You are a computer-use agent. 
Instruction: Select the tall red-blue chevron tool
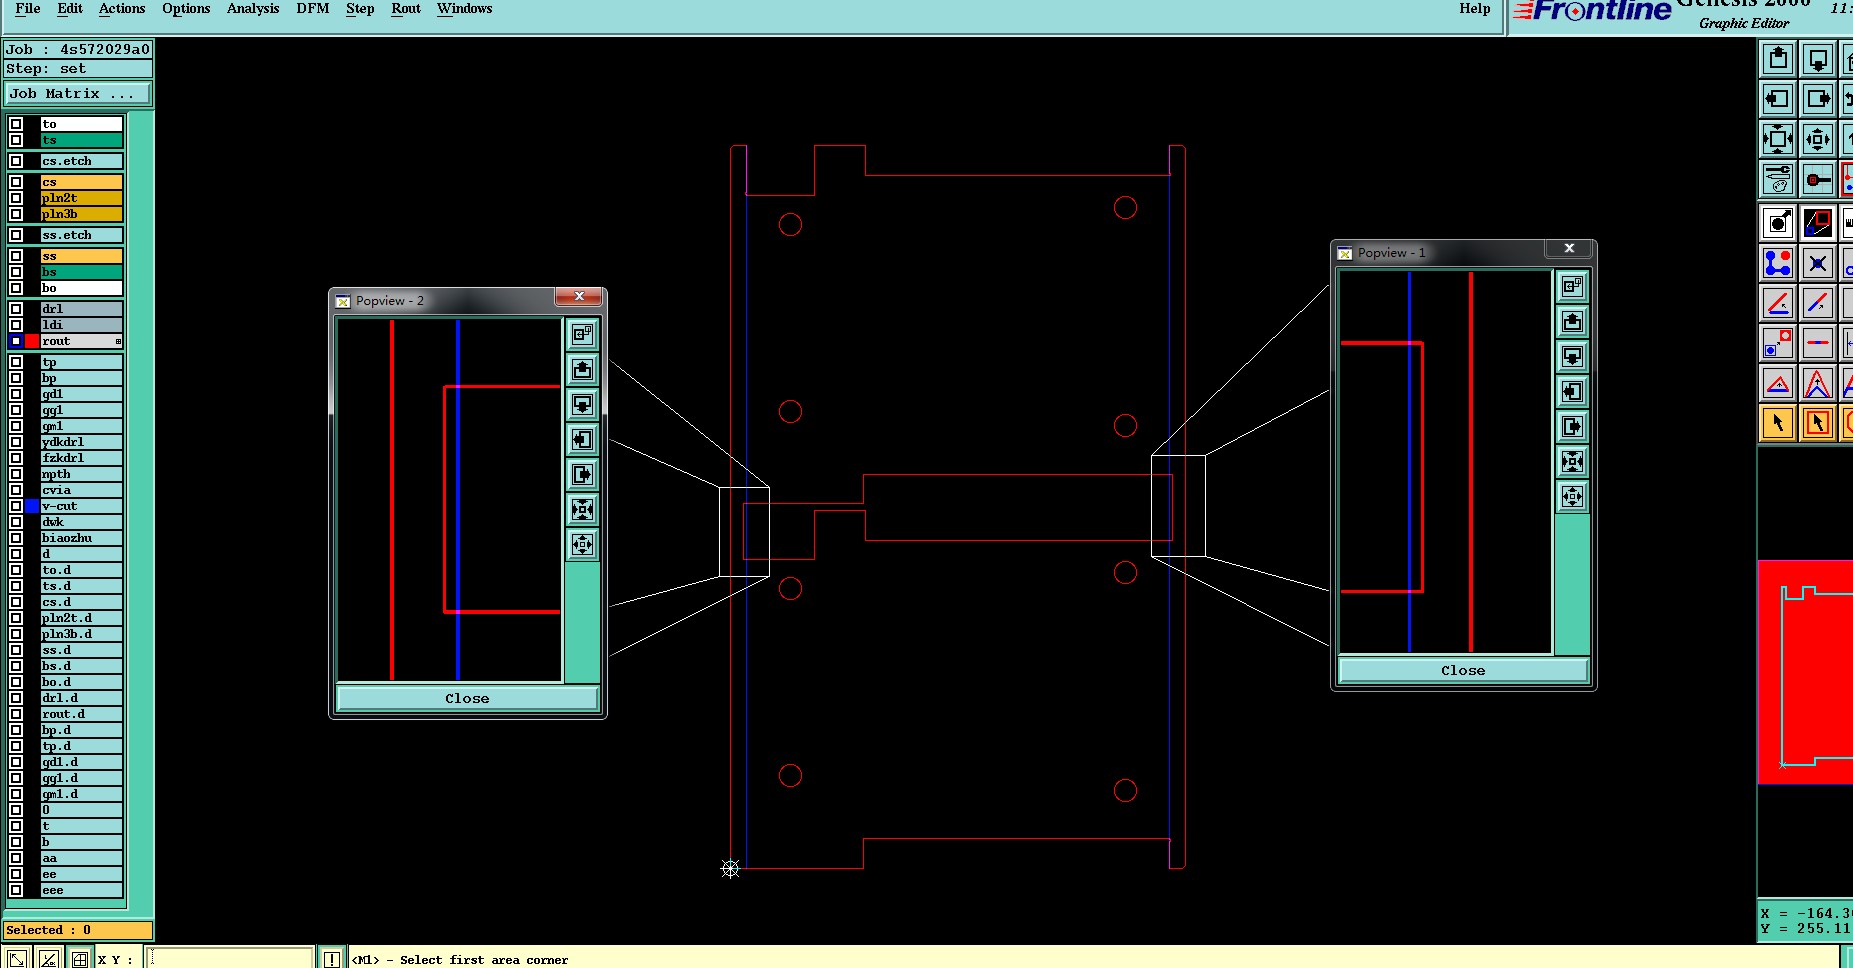(1818, 383)
